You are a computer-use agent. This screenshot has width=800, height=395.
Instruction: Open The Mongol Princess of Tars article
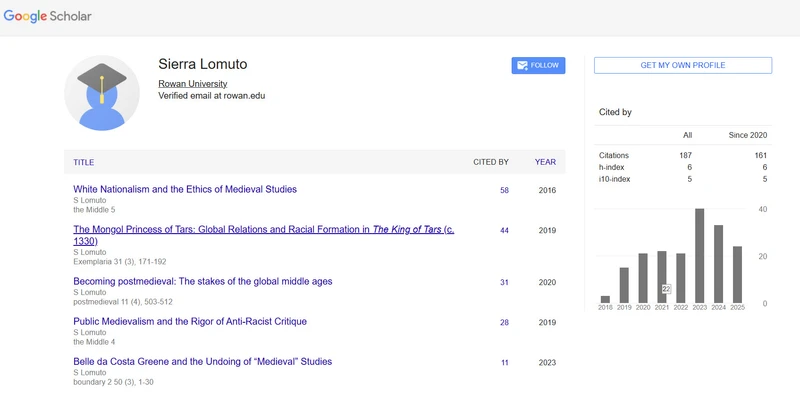tap(264, 235)
